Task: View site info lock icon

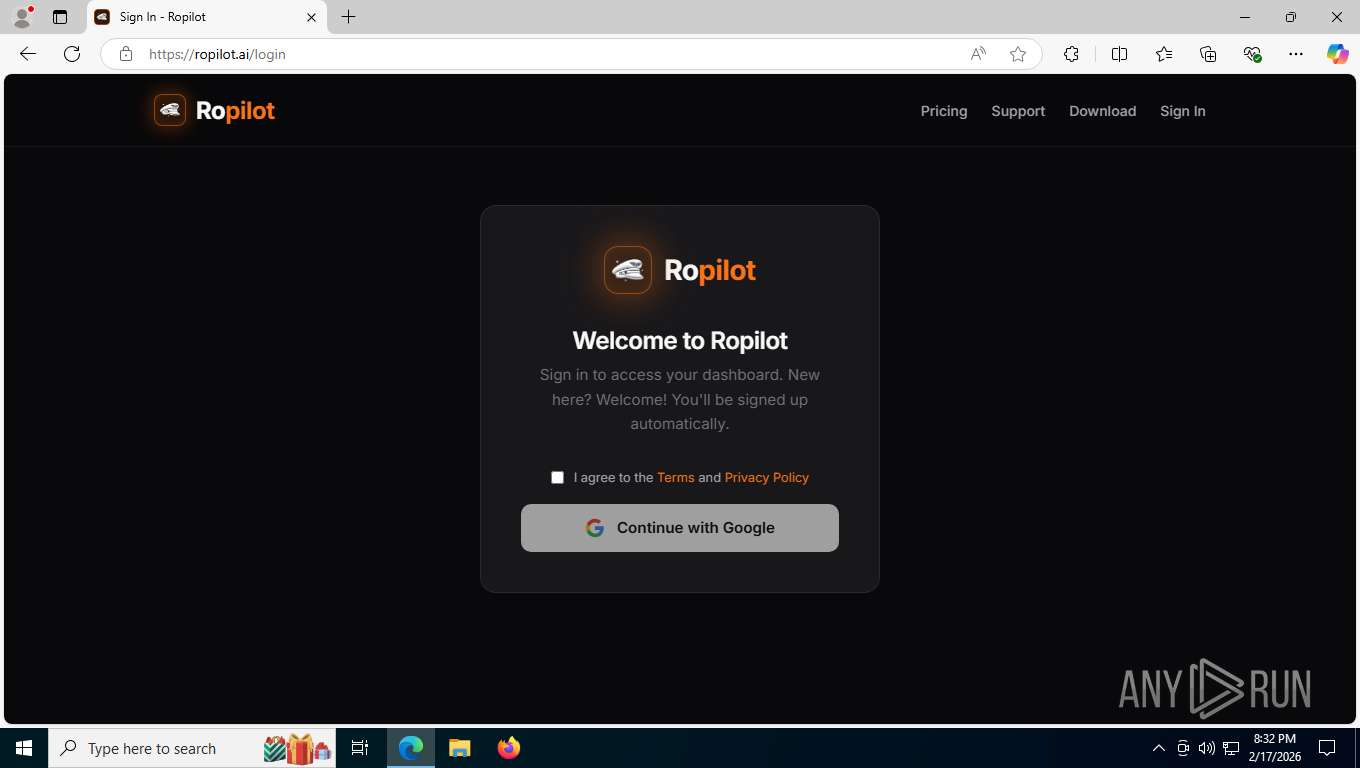Action: pos(126,54)
